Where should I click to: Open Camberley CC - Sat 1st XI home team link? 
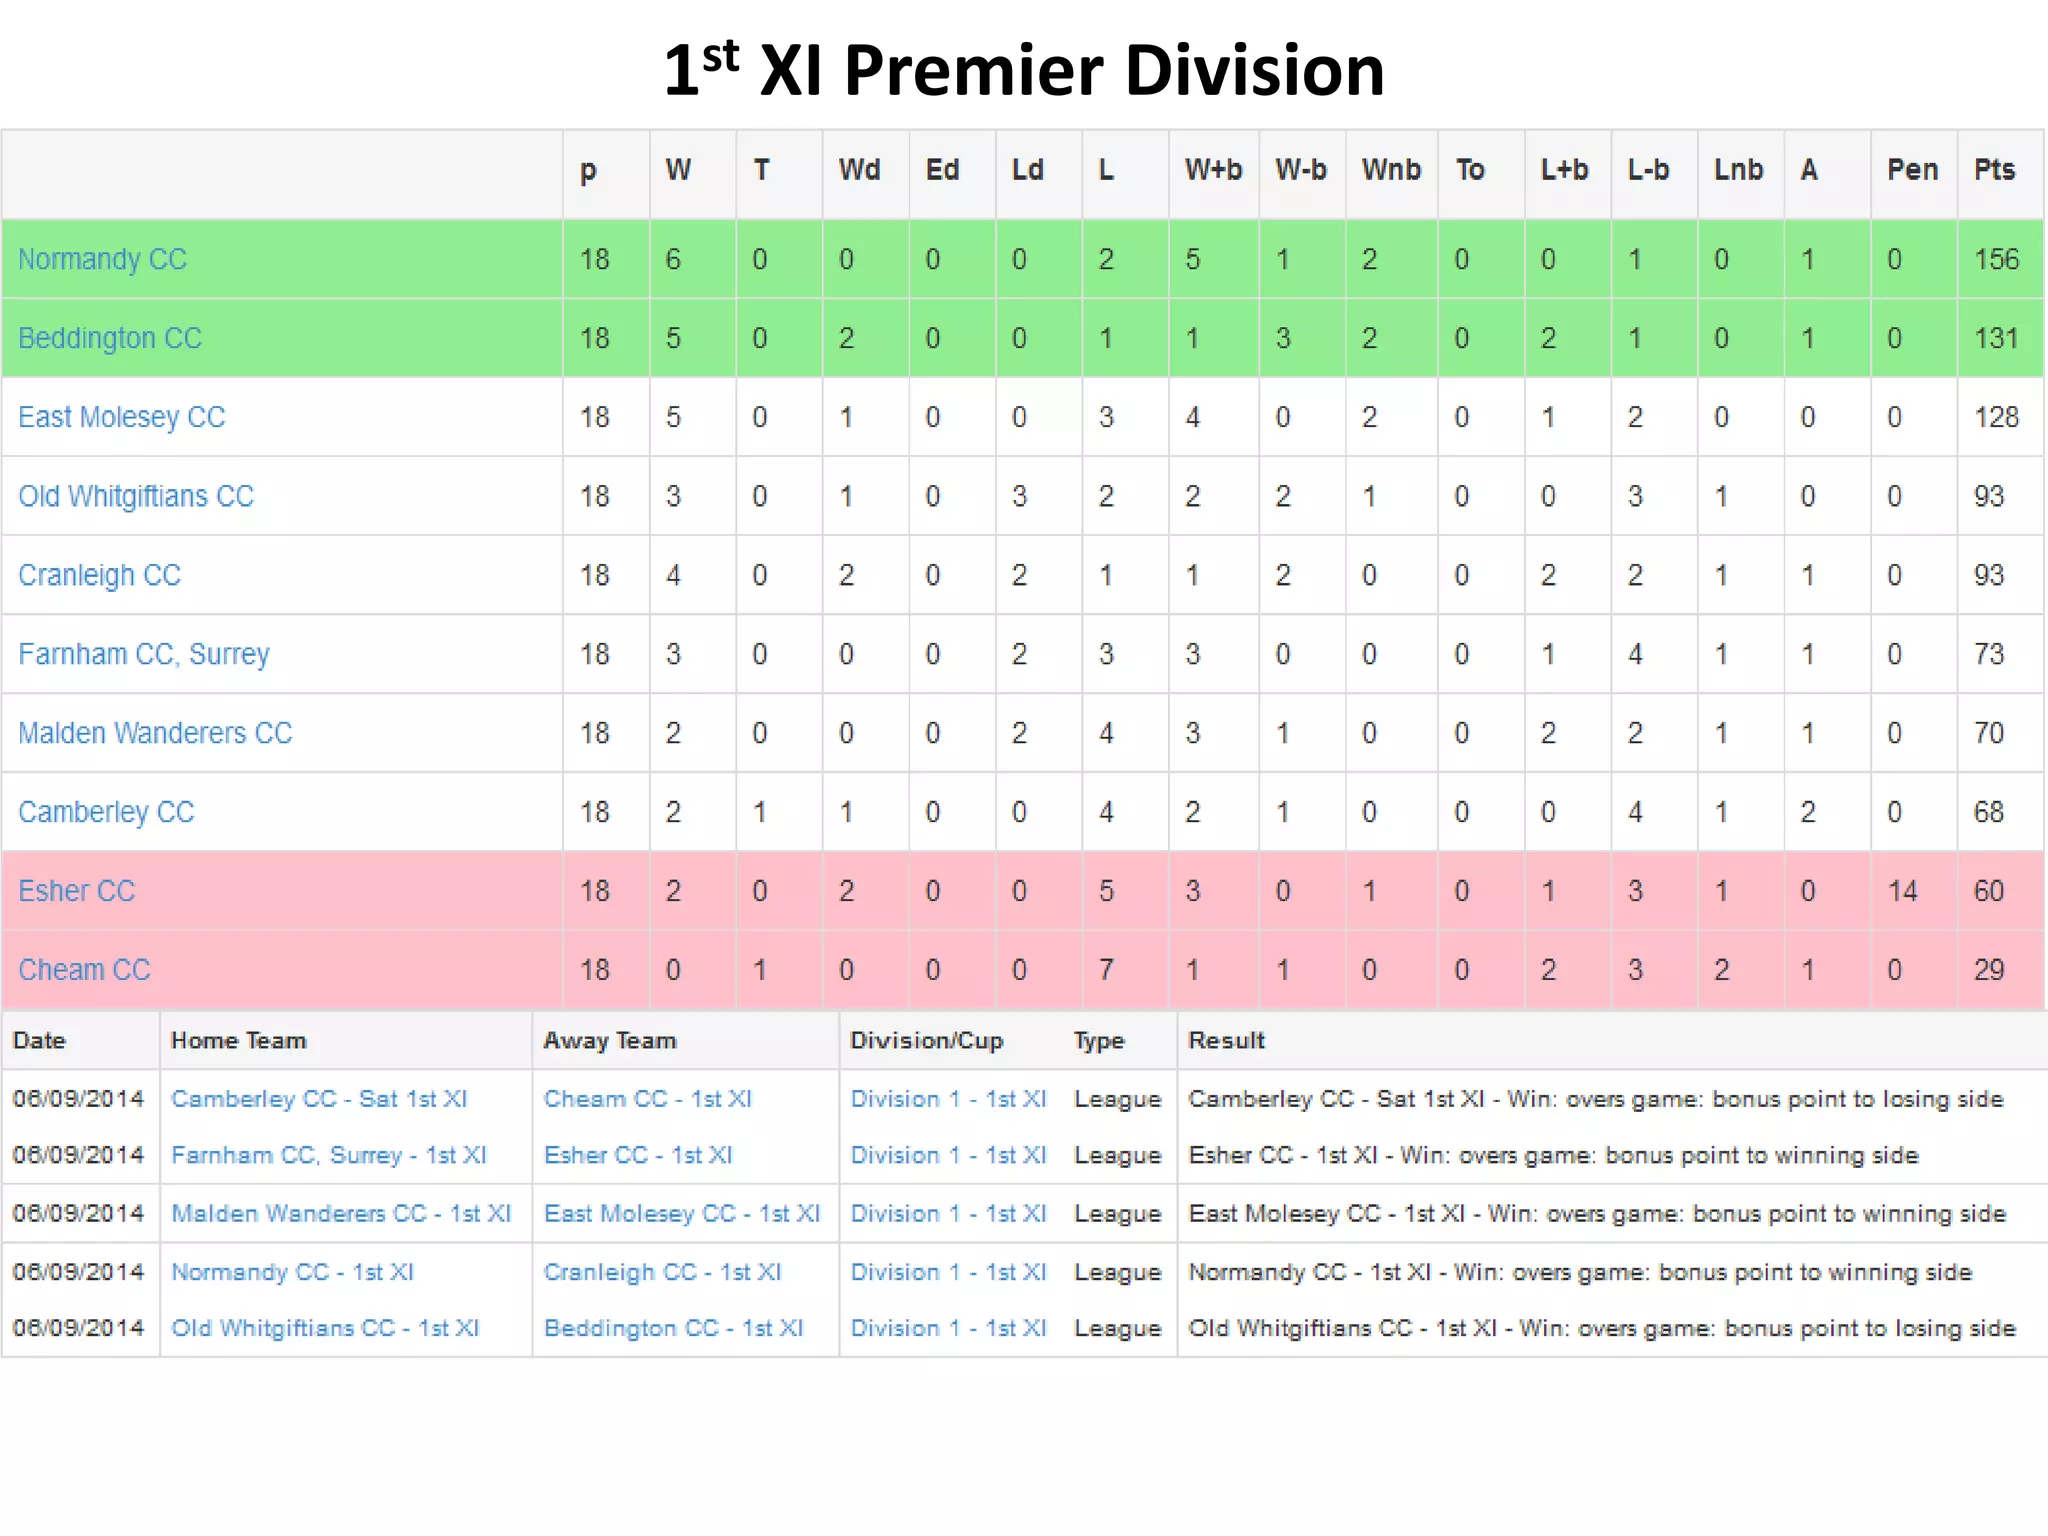[319, 1098]
